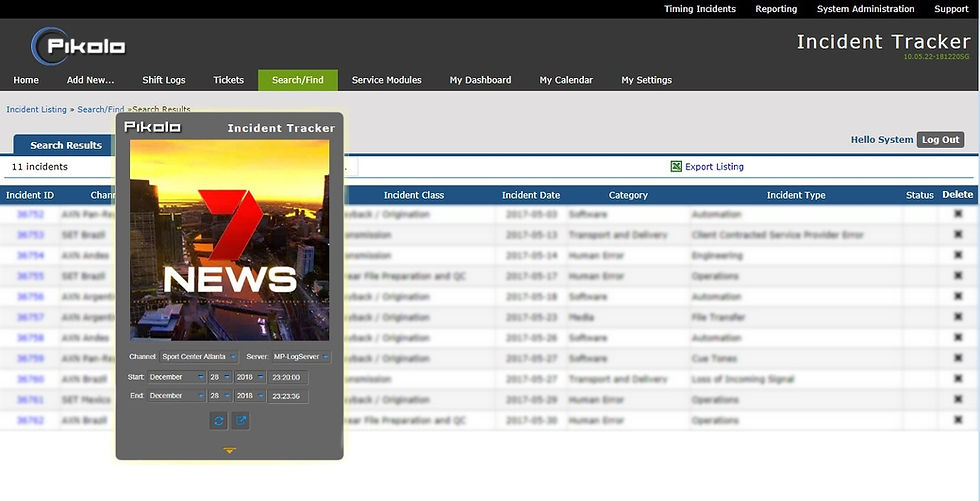Image resolution: width=980 pixels, height=501 pixels.
Task: Delete the File Transfer incident dated 2017-05-23
Action: click(x=958, y=317)
